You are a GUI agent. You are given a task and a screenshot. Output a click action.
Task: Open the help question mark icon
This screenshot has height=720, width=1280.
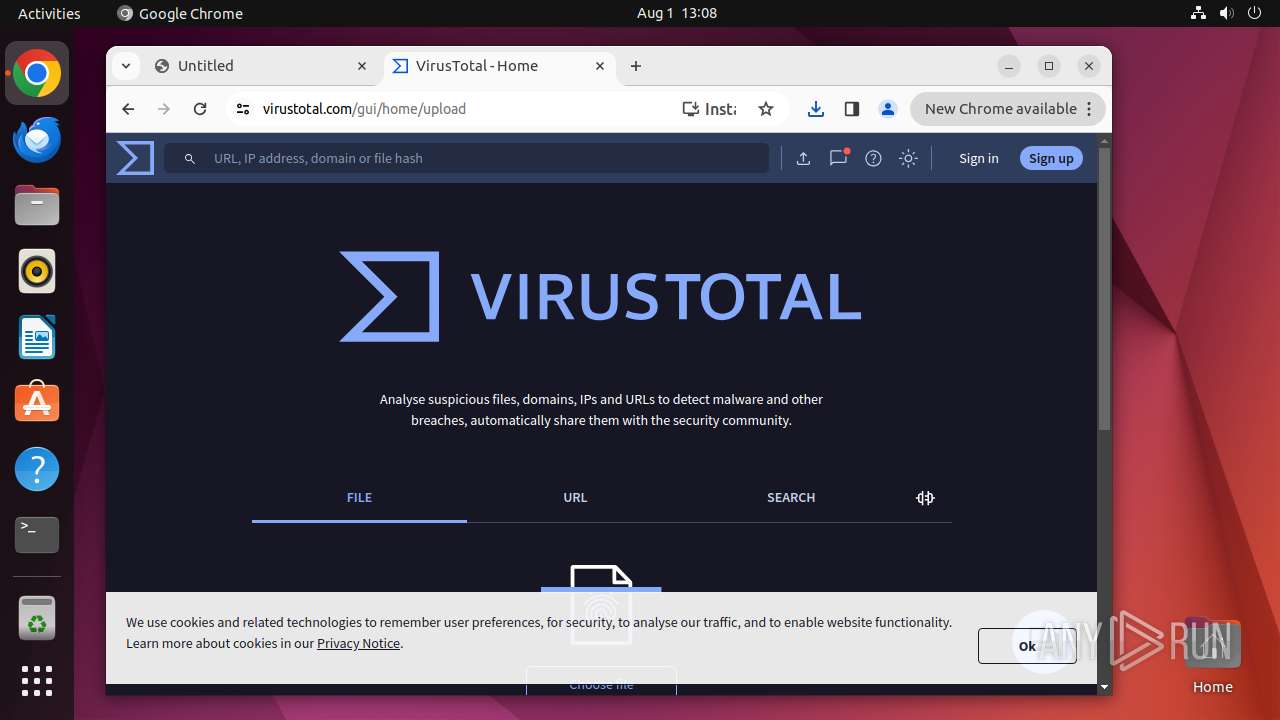[x=873, y=158]
